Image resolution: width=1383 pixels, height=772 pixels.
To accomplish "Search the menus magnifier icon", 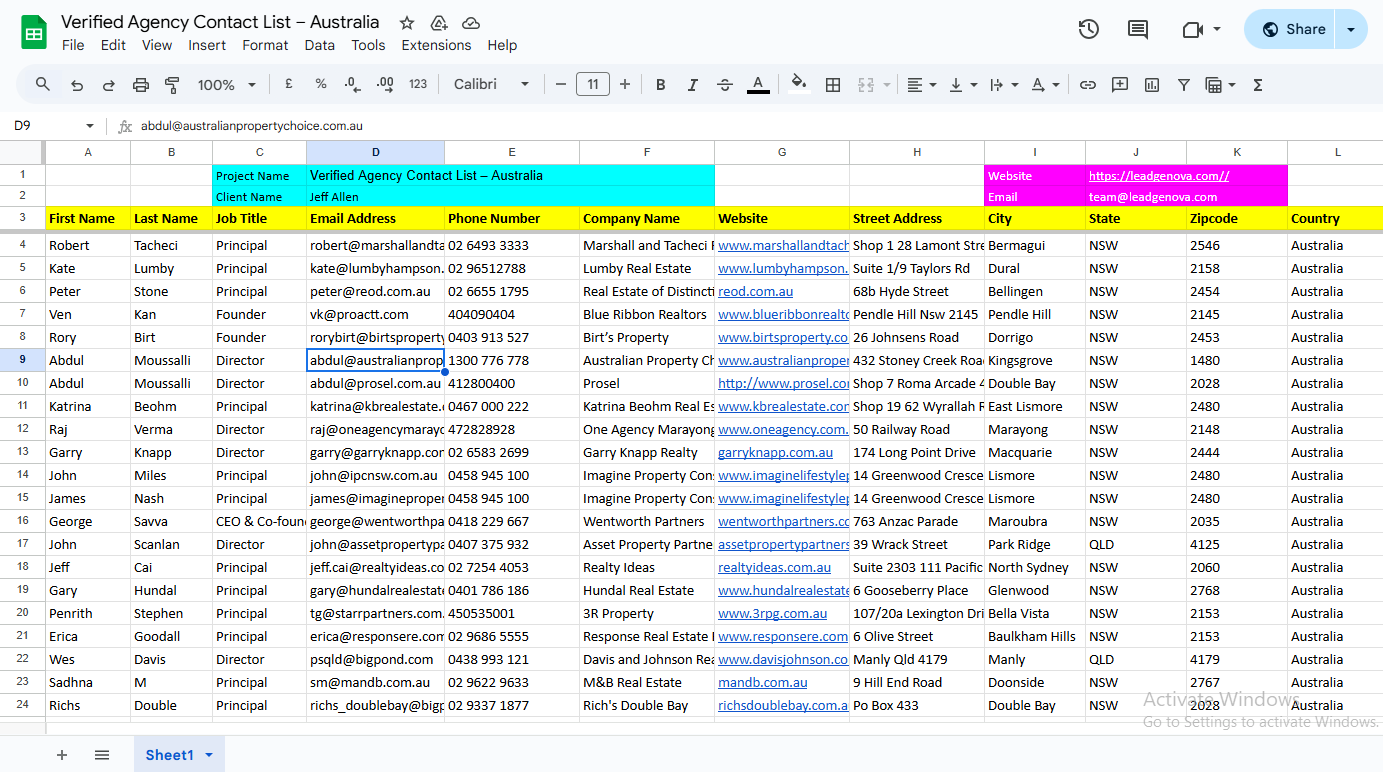I will pos(43,85).
